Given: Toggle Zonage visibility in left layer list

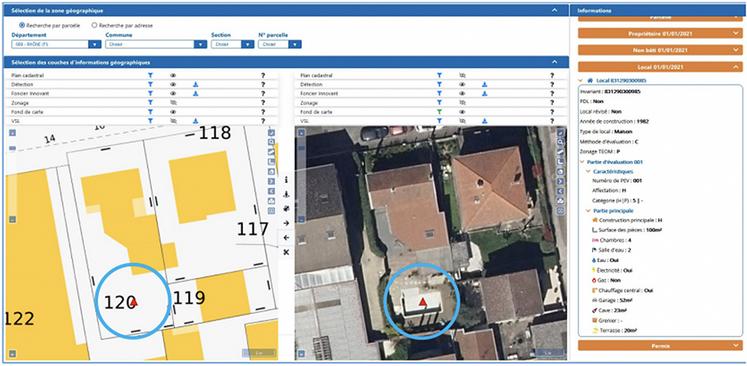Looking at the screenshot, I should click(x=173, y=102).
